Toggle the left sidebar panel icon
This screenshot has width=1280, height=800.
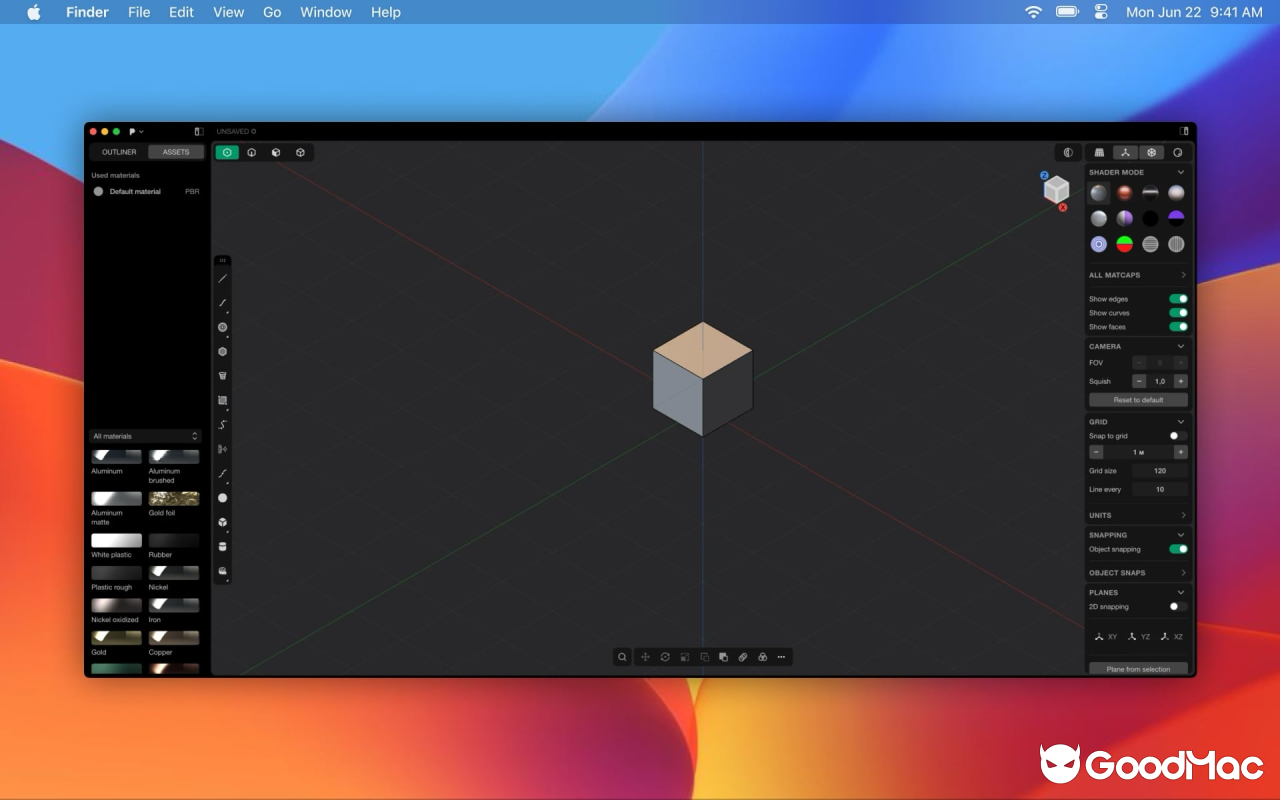[199, 131]
